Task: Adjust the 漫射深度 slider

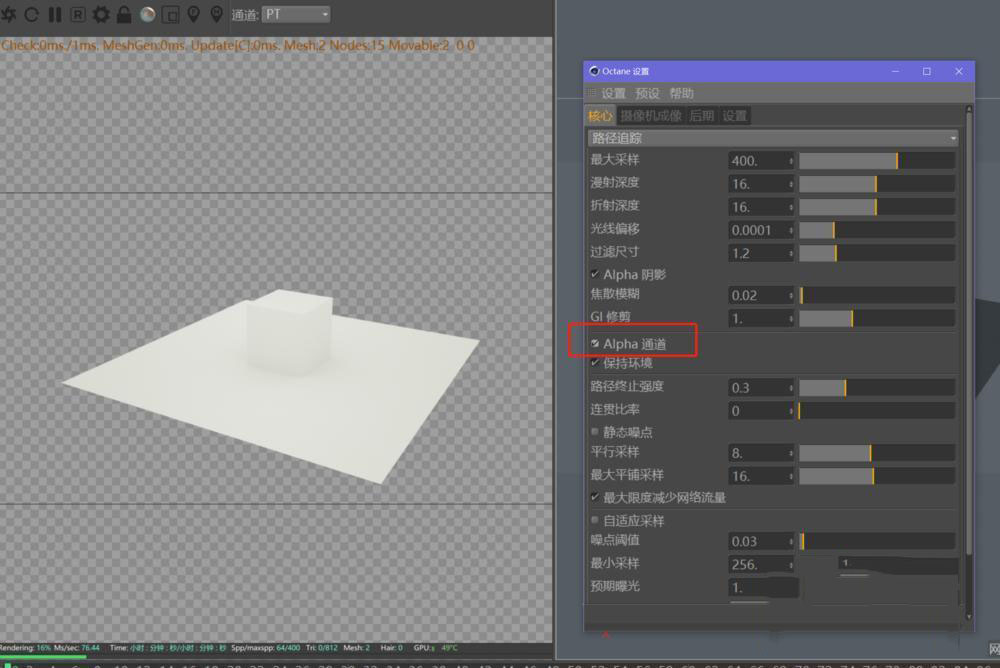Action: point(877,184)
